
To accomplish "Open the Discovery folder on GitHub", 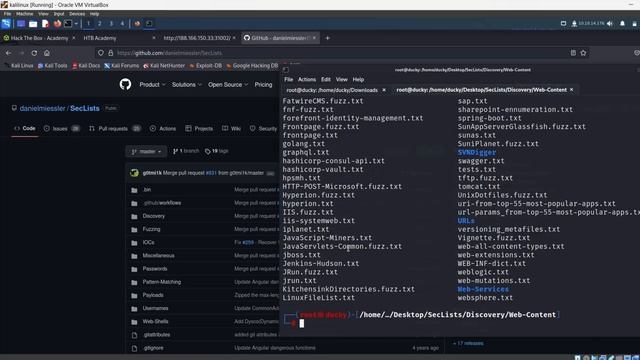I will (153, 216).
